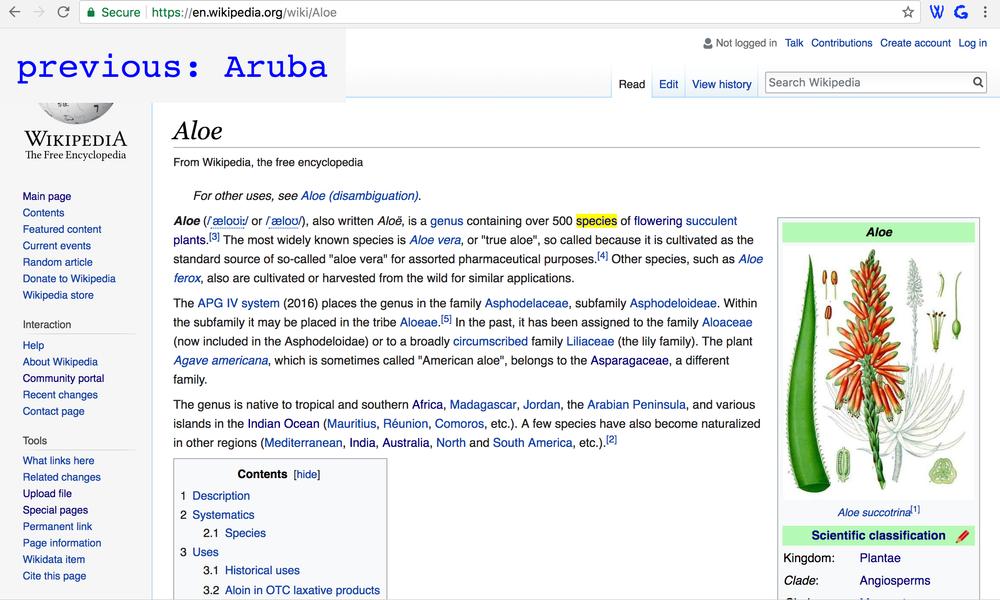This screenshot has height=600, width=1000.
Task: Open the View history tab
Action: pyautogui.click(x=722, y=84)
